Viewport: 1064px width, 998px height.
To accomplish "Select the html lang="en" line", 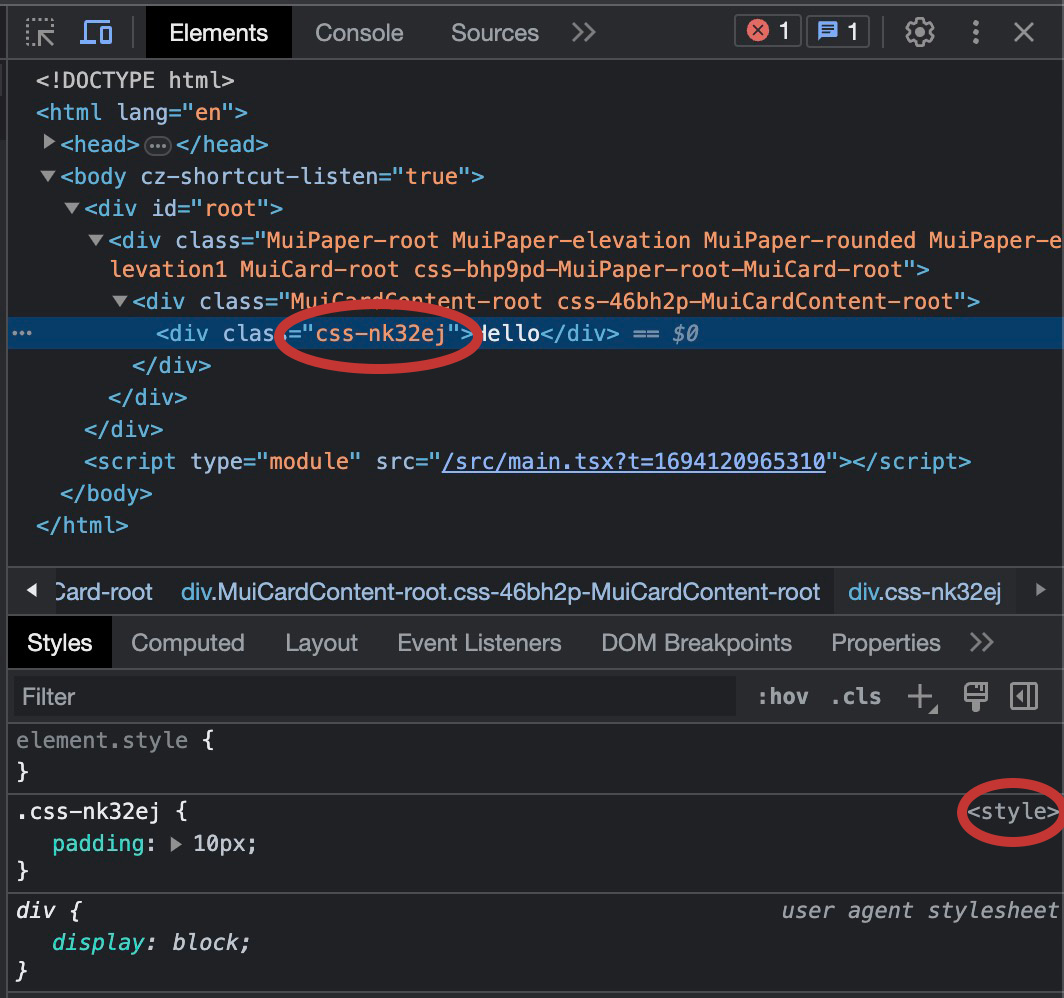I will pos(142,112).
